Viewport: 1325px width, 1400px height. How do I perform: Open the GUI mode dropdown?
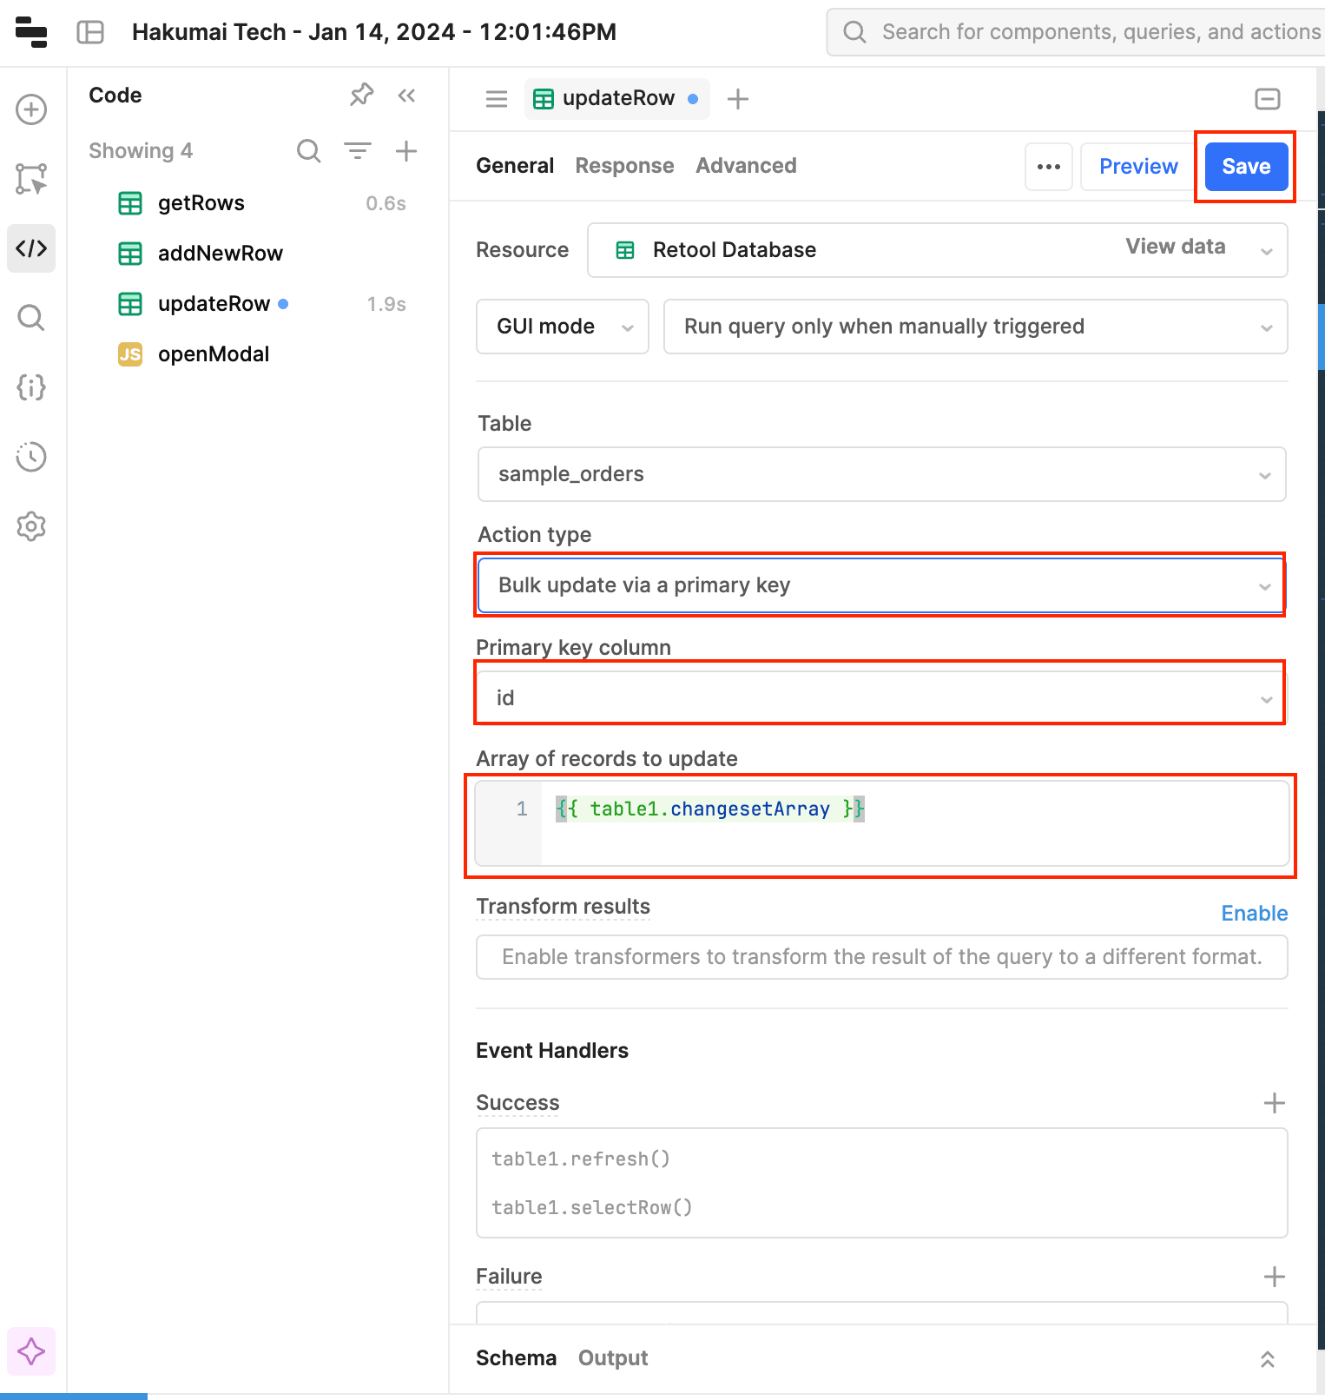tap(562, 327)
